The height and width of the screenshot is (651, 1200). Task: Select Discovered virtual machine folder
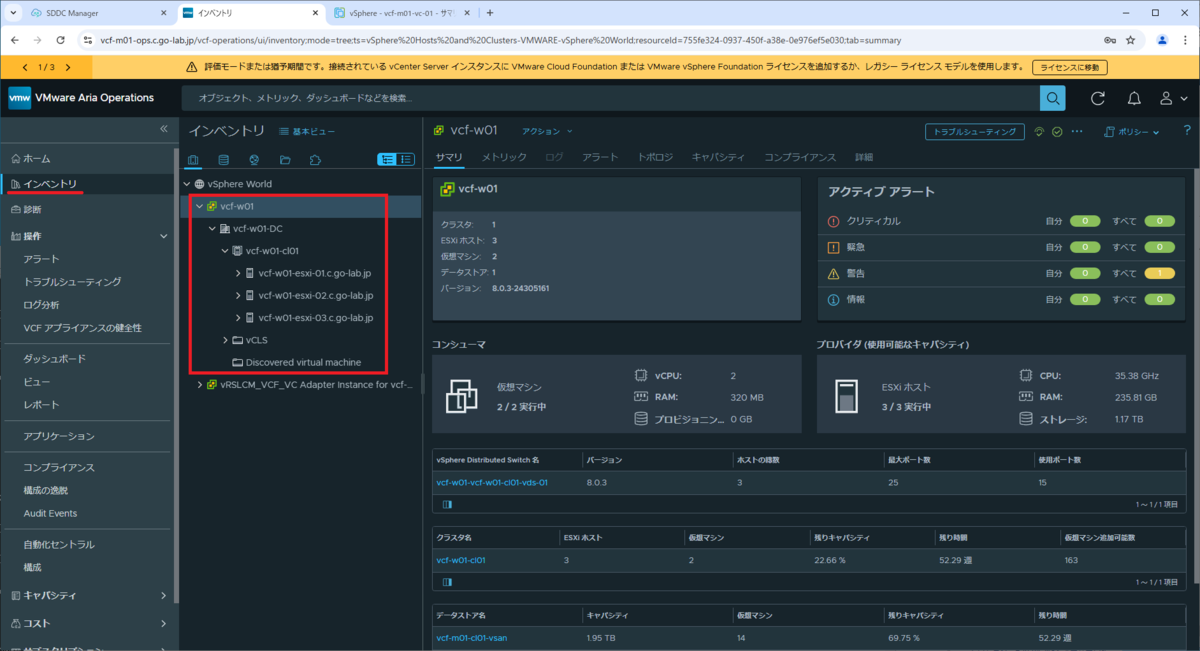[303, 362]
